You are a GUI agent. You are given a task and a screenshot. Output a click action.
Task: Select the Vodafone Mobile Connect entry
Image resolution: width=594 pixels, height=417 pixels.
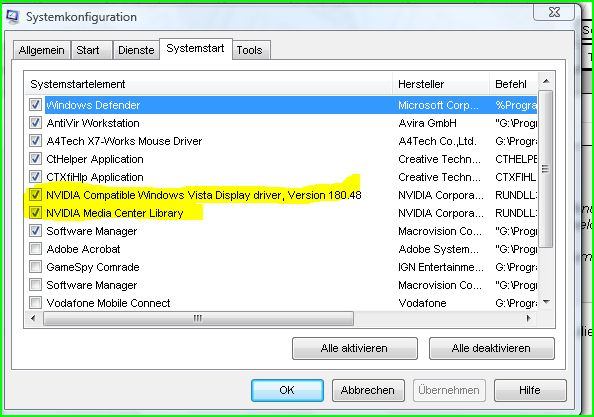tap(108, 303)
